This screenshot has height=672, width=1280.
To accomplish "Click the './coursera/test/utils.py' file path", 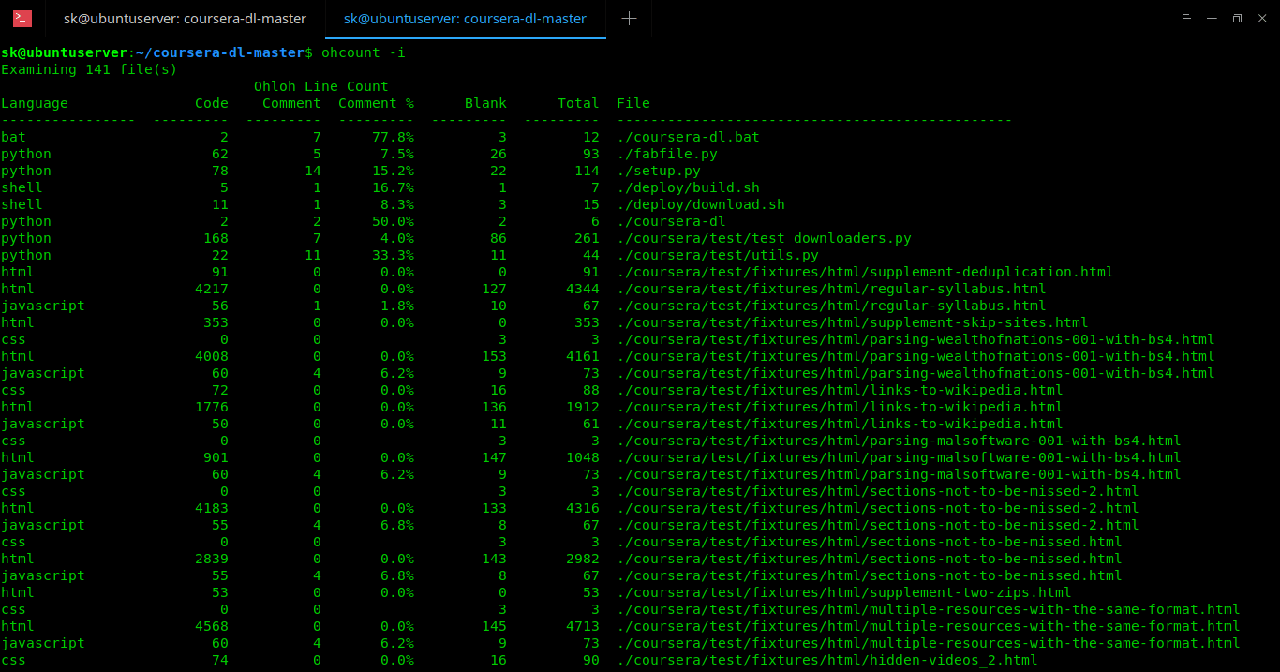I will point(717,256).
